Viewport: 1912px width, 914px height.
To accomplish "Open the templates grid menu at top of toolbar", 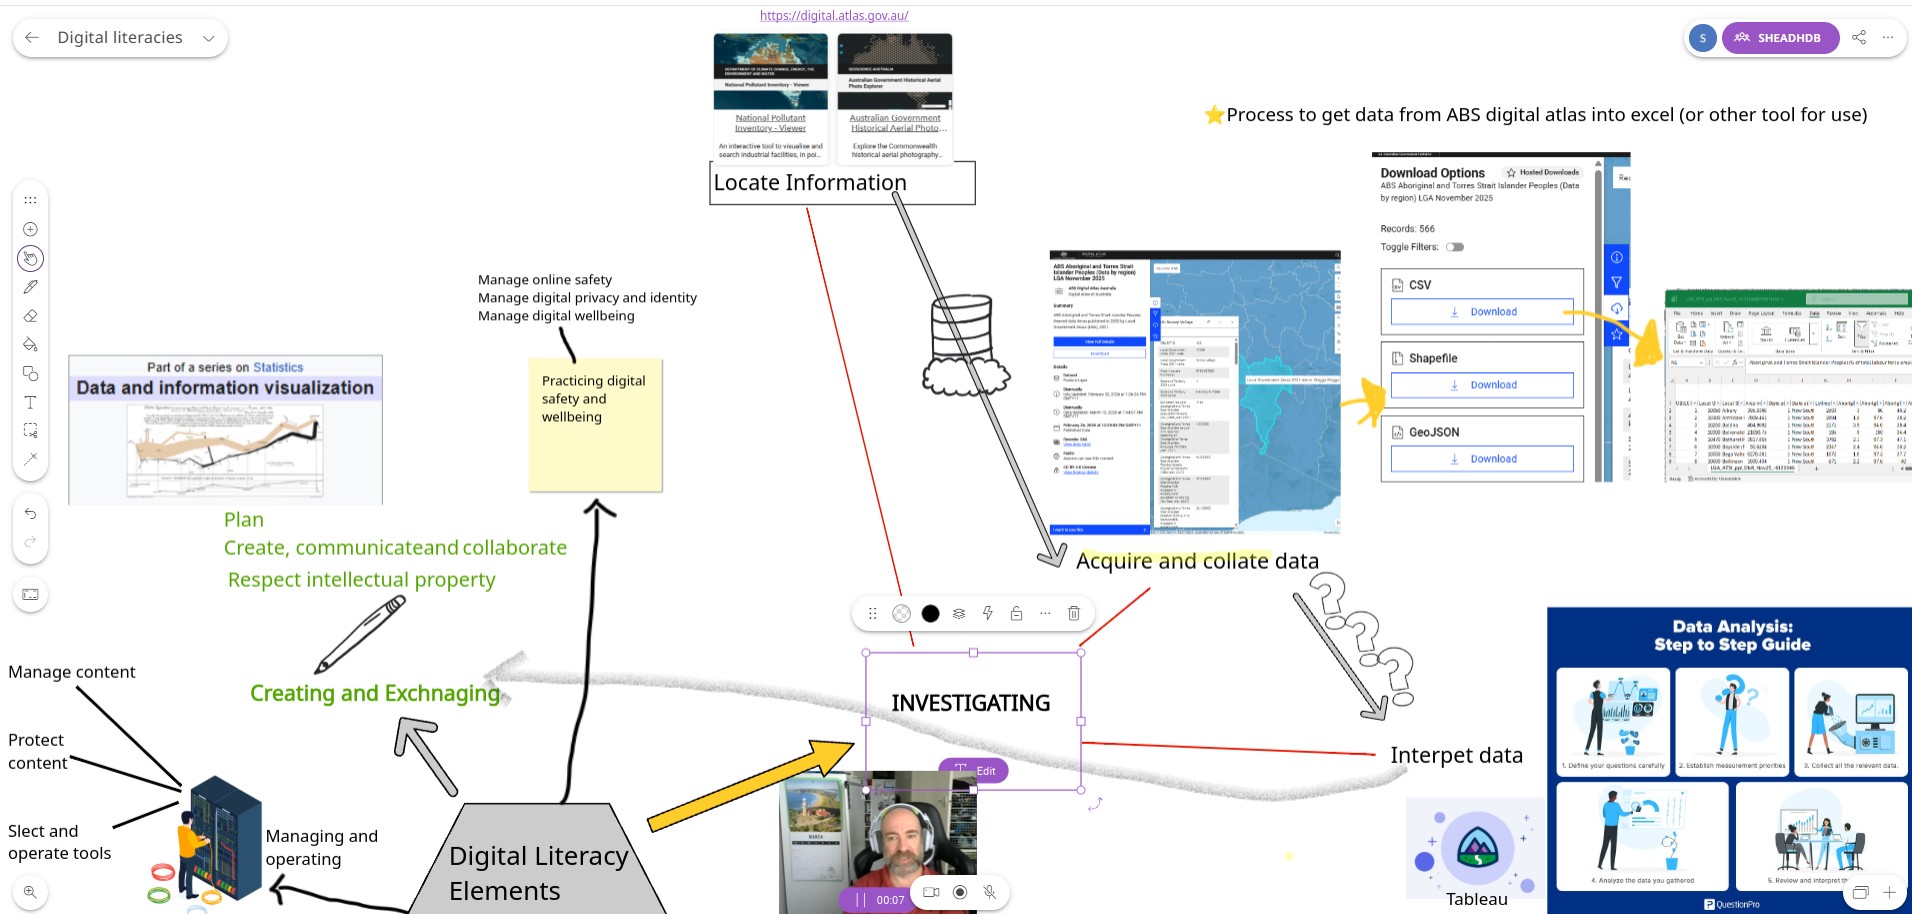I will click(30, 199).
